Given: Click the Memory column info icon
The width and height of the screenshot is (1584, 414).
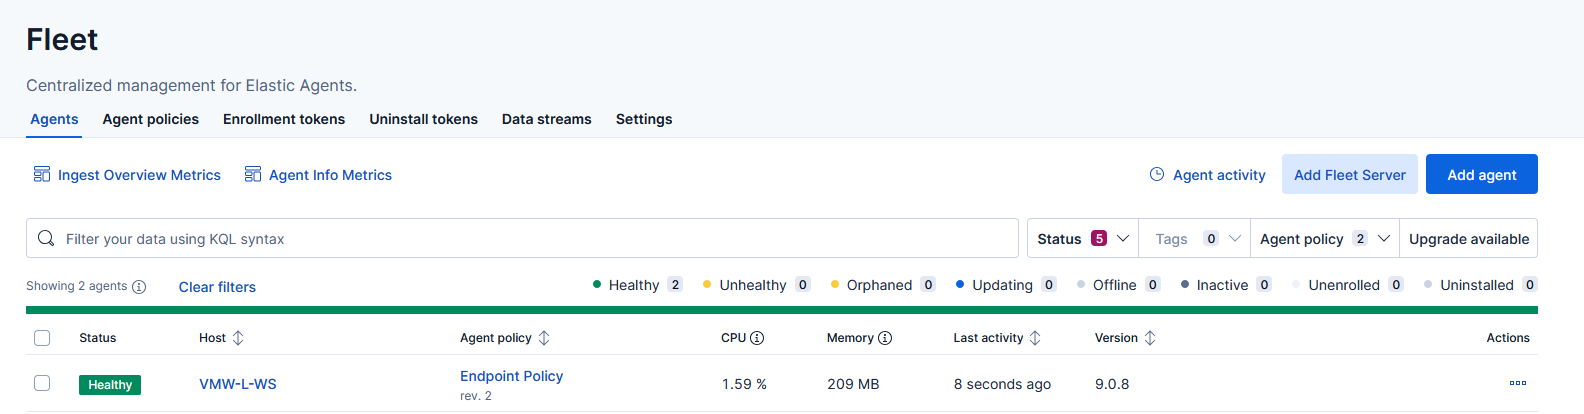Looking at the screenshot, I should [x=885, y=338].
